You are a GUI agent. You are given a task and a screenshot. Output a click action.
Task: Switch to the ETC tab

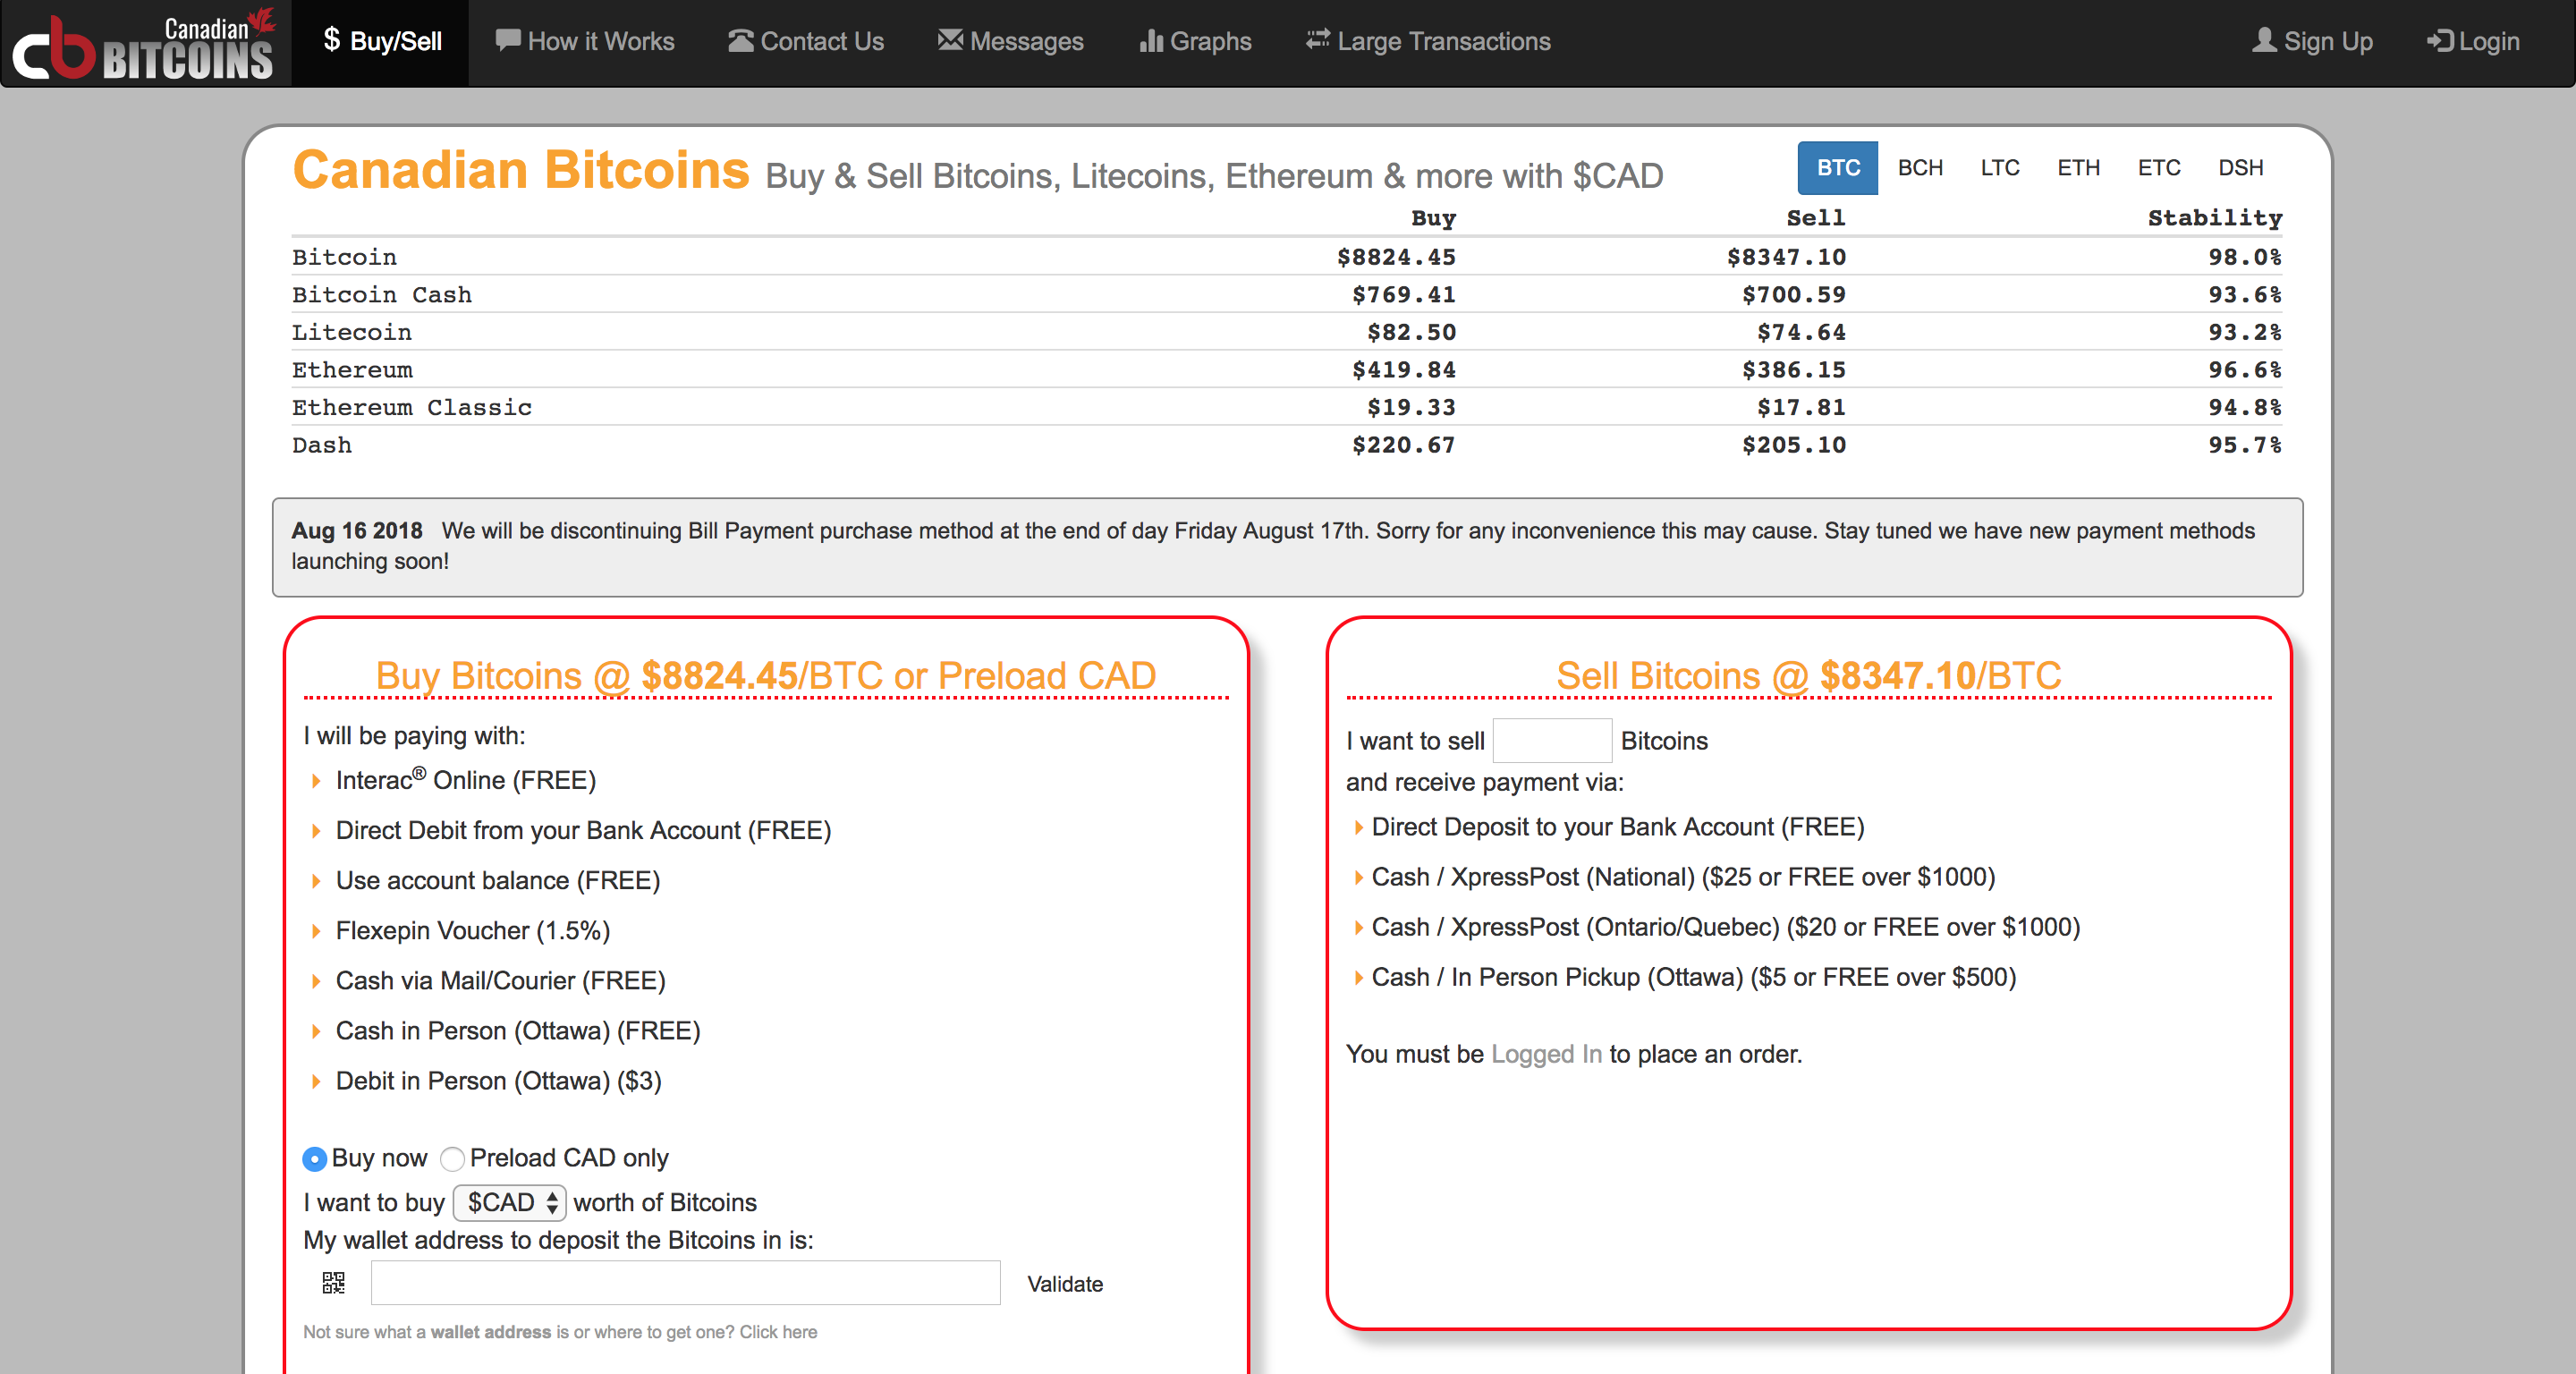click(x=2159, y=167)
